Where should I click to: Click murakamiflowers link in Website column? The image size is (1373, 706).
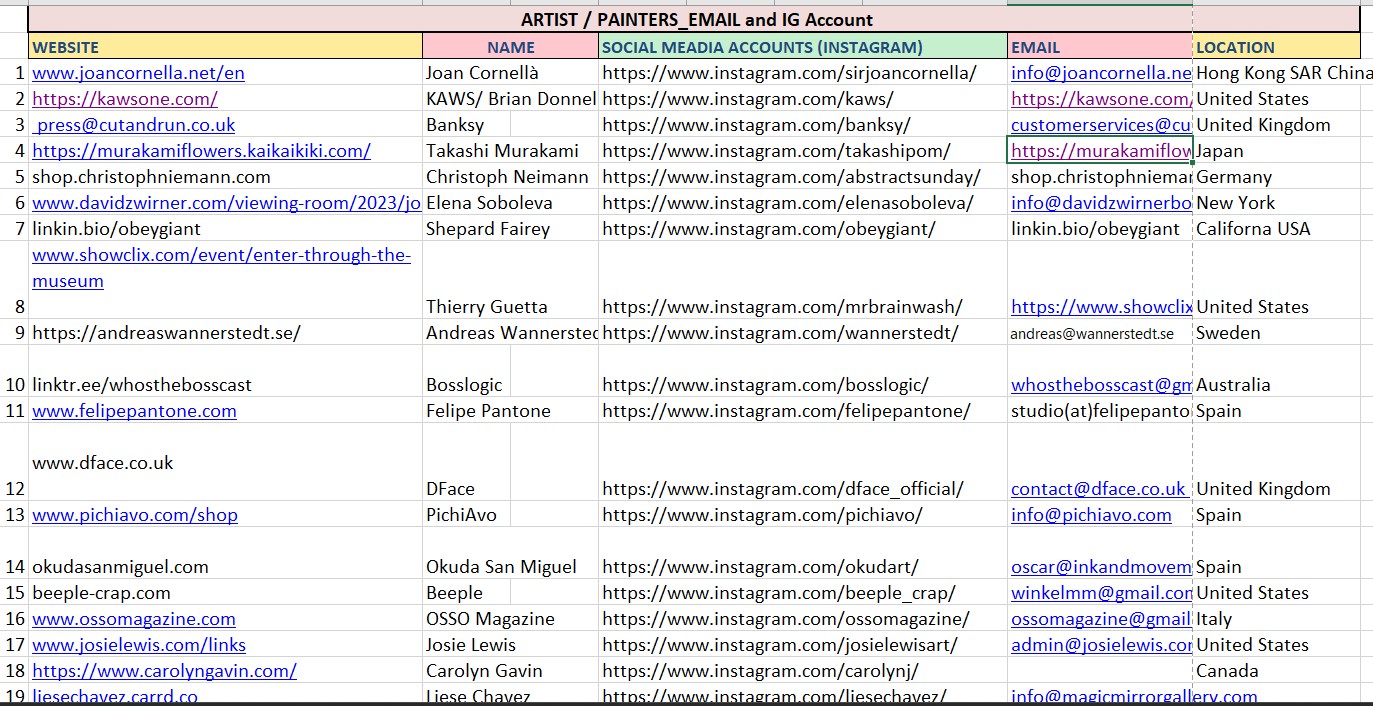coord(201,151)
